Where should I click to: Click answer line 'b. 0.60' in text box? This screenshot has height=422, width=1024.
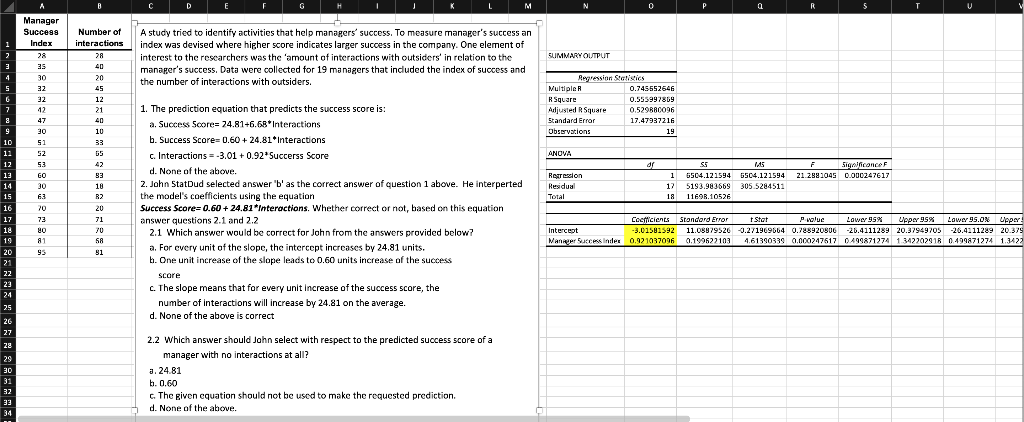(163, 383)
